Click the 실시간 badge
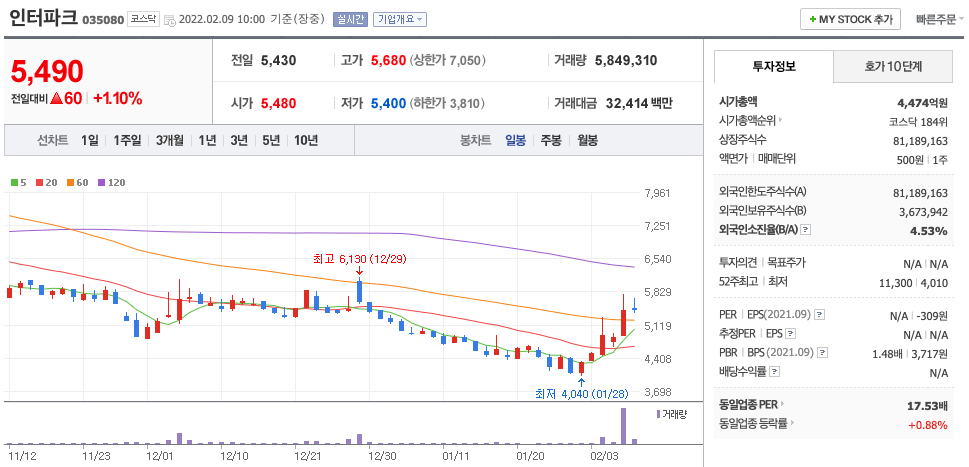 tap(350, 20)
